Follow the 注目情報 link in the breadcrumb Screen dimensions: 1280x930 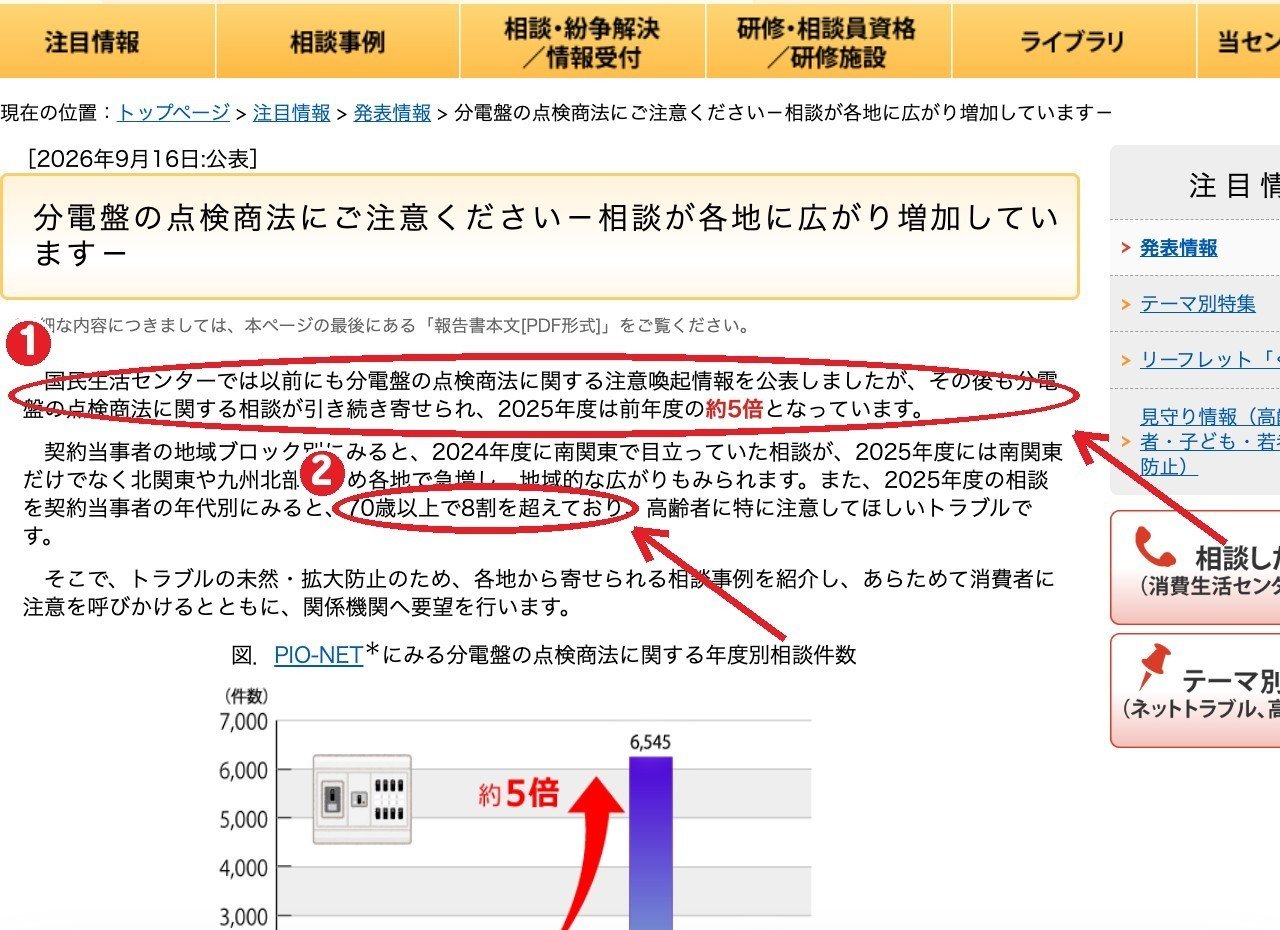(291, 113)
